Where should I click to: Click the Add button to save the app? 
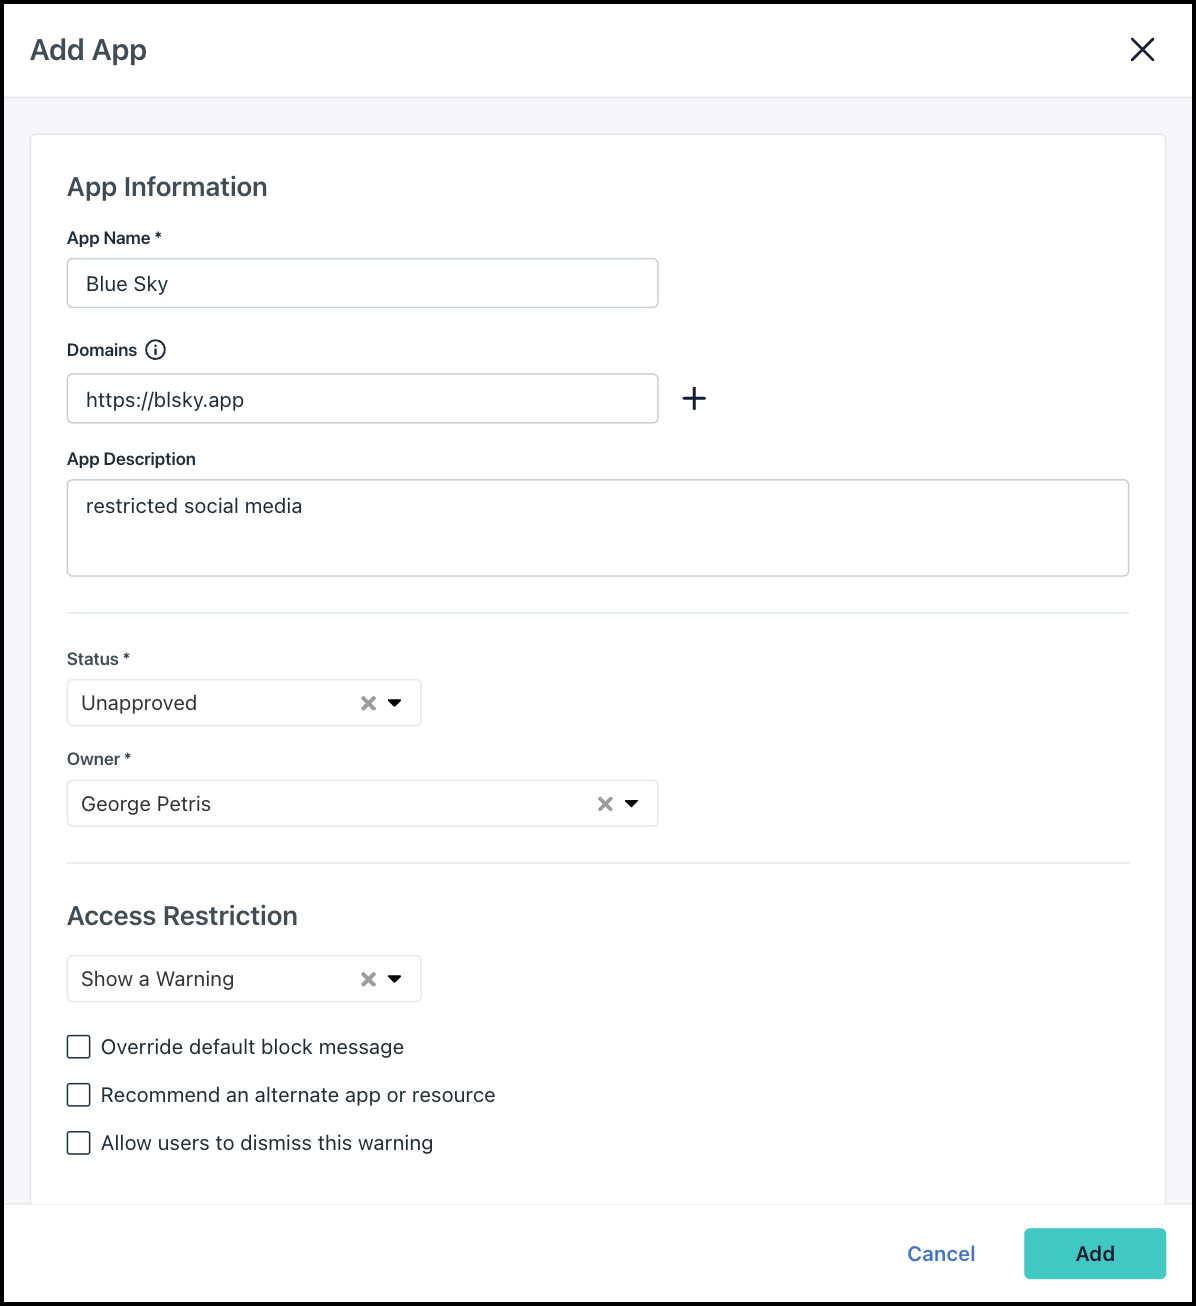[1094, 1253]
